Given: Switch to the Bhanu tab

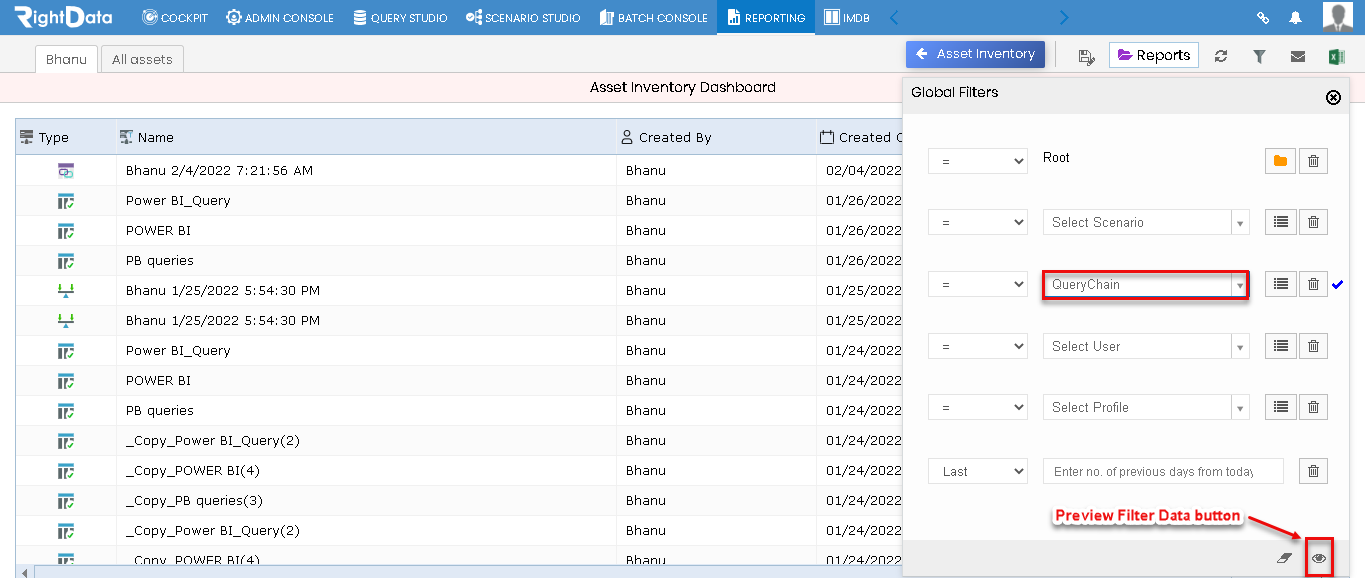Looking at the screenshot, I should [66, 59].
